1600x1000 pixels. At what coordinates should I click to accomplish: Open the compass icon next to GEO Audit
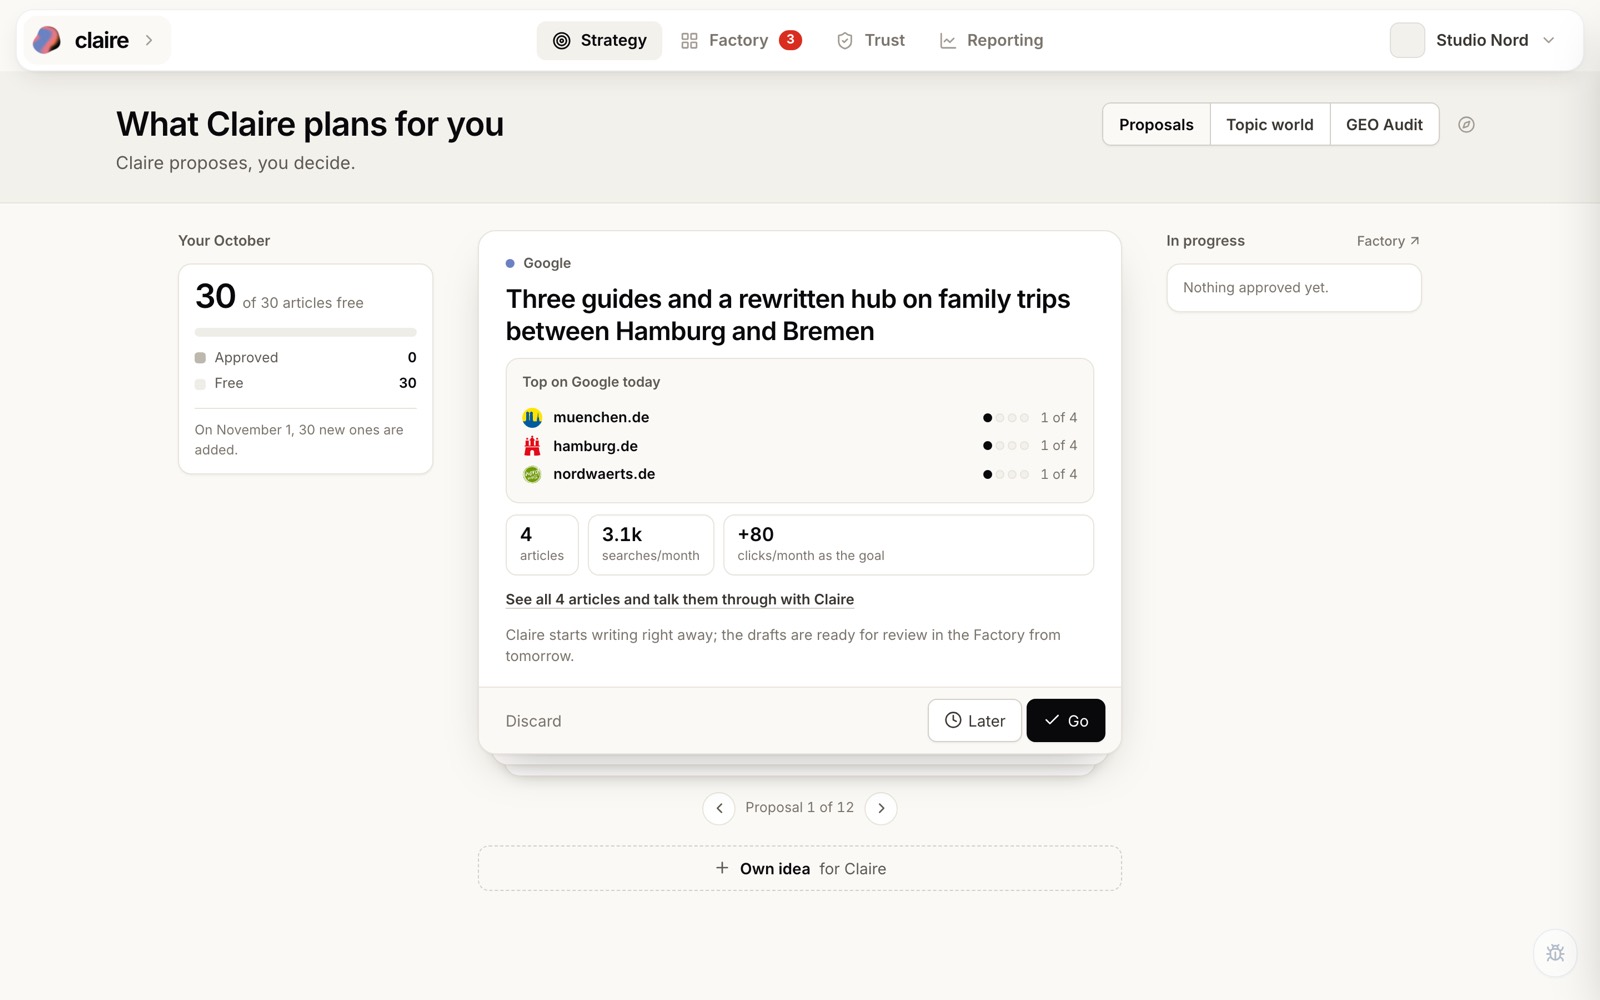pyautogui.click(x=1466, y=125)
